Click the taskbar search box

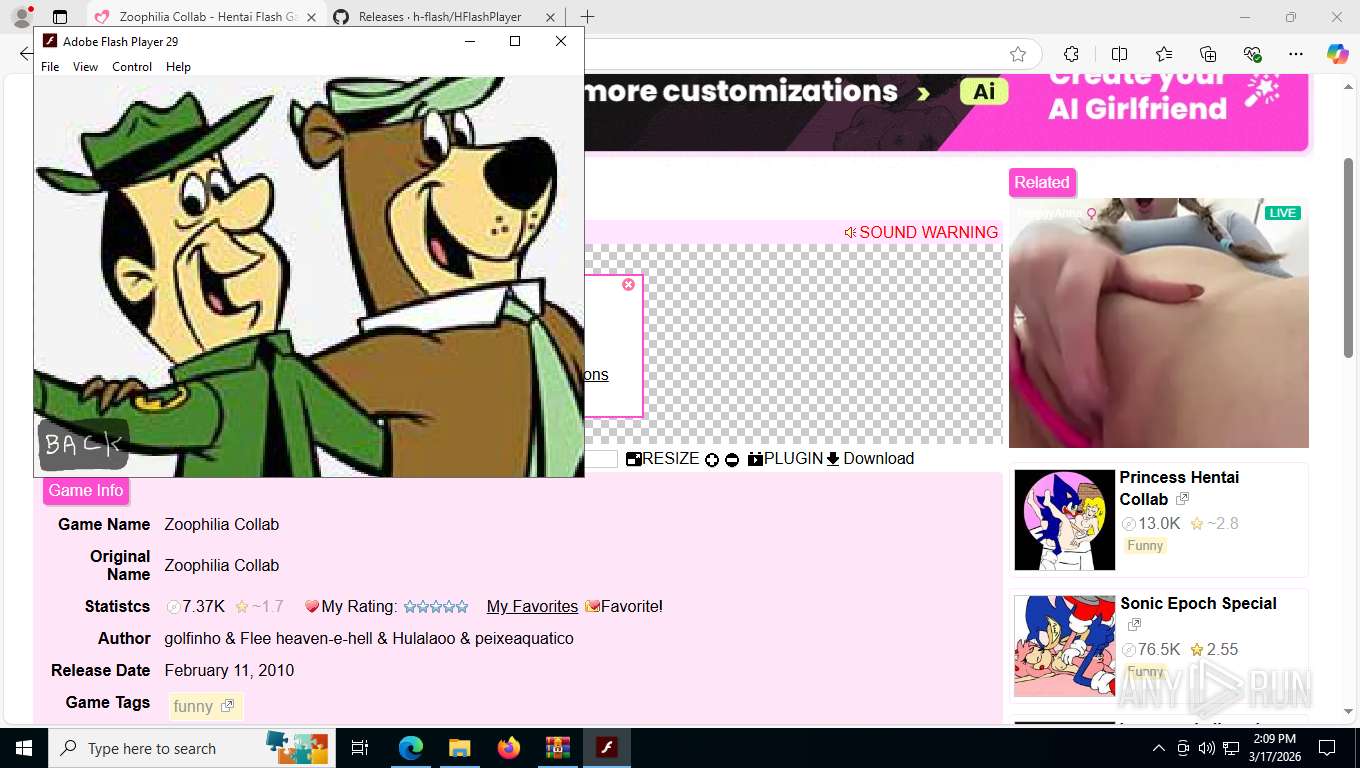click(x=190, y=748)
